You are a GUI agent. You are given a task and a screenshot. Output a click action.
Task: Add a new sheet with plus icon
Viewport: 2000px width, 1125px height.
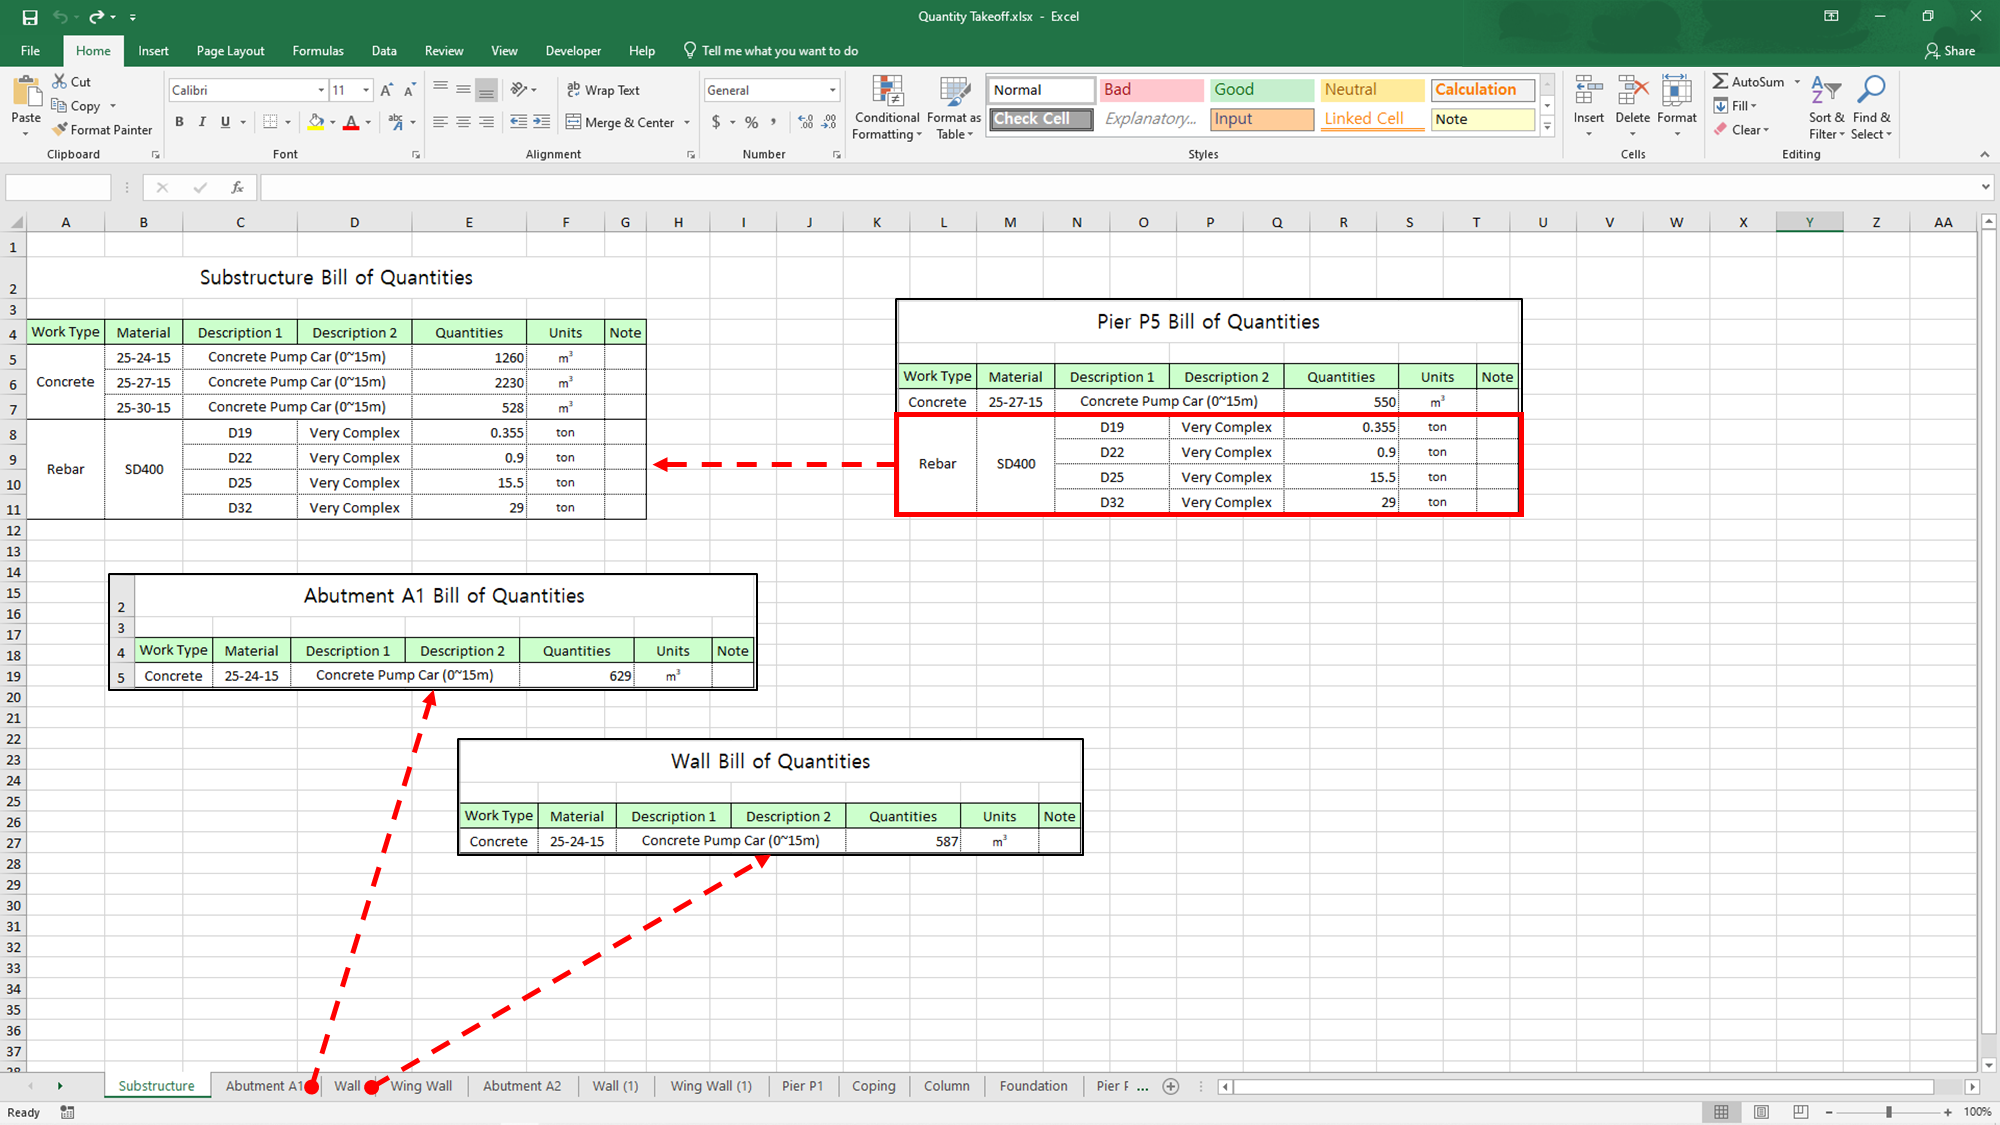click(x=1171, y=1086)
